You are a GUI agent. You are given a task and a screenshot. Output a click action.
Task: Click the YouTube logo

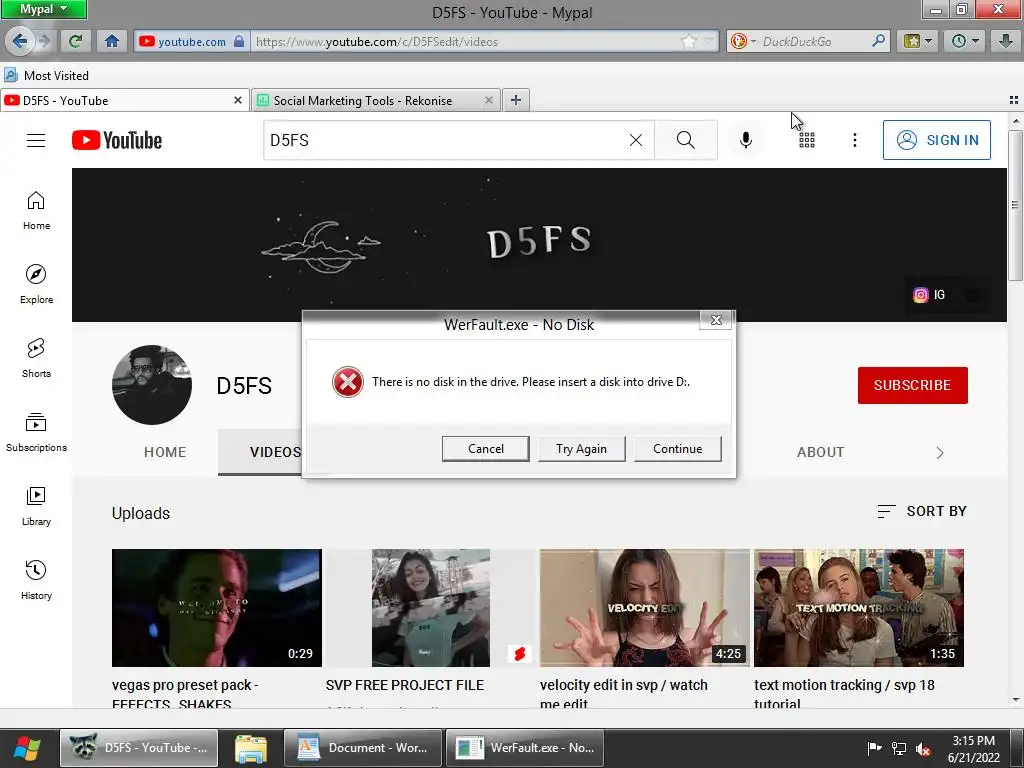pyautogui.click(x=117, y=140)
